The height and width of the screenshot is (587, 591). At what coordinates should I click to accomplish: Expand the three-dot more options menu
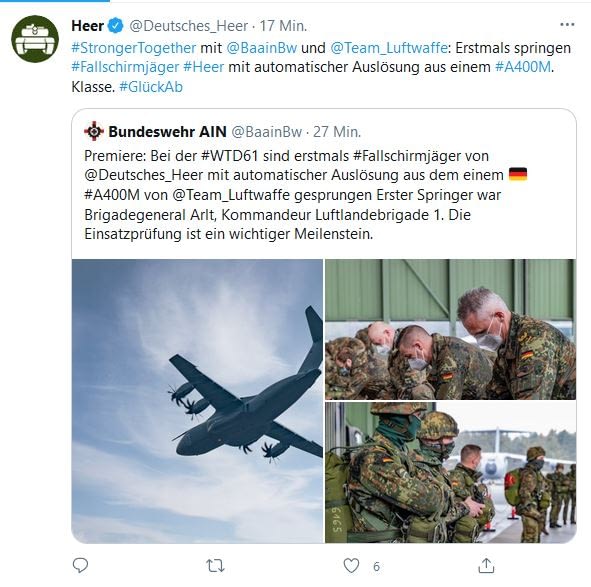point(567,25)
